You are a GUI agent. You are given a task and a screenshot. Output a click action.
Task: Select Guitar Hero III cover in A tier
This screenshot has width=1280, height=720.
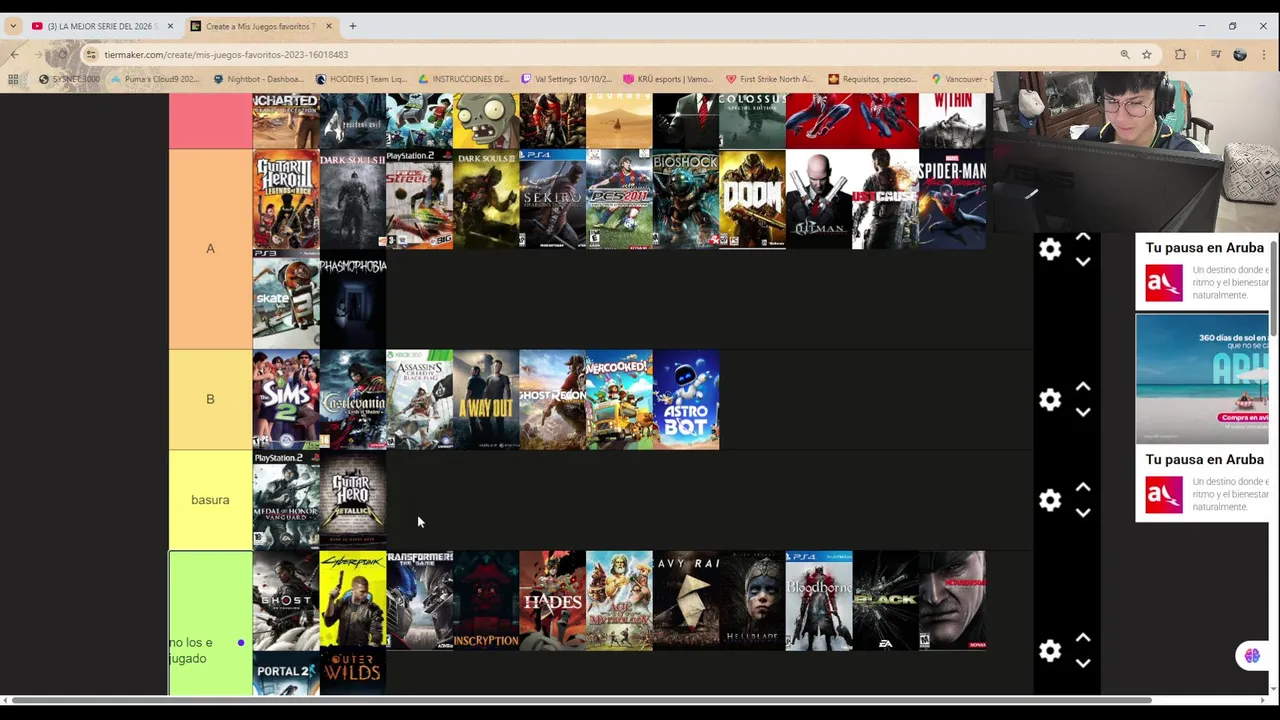286,199
